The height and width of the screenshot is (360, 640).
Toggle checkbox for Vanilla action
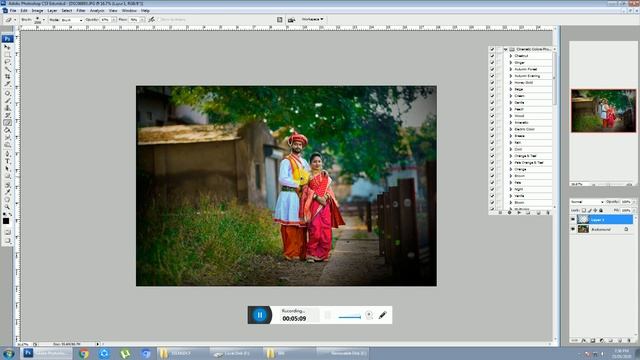[x=492, y=196]
